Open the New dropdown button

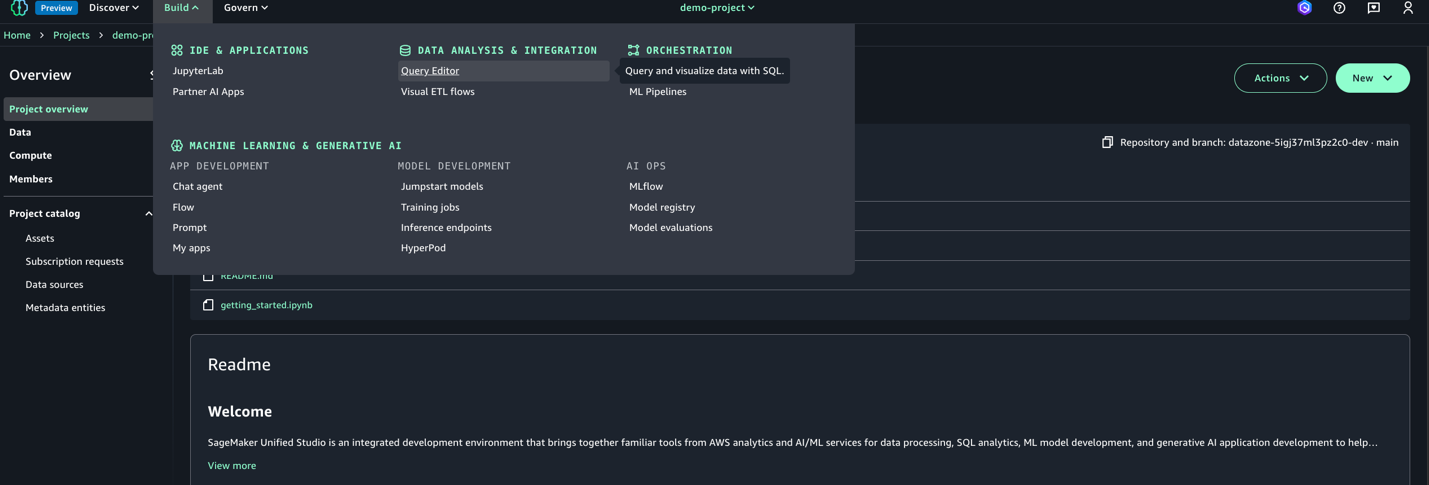point(1372,78)
